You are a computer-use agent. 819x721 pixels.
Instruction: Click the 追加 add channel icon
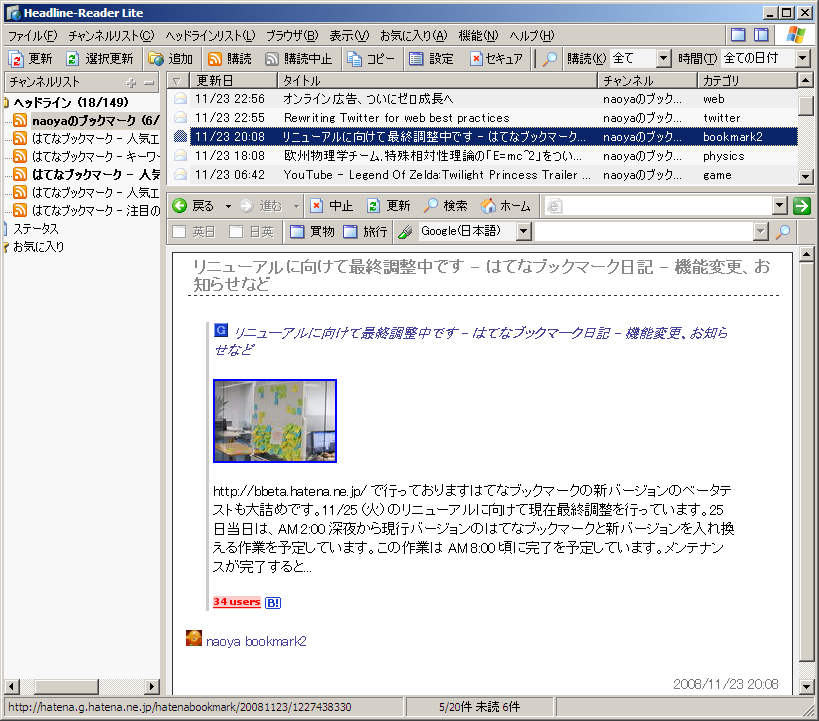[156, 59]
